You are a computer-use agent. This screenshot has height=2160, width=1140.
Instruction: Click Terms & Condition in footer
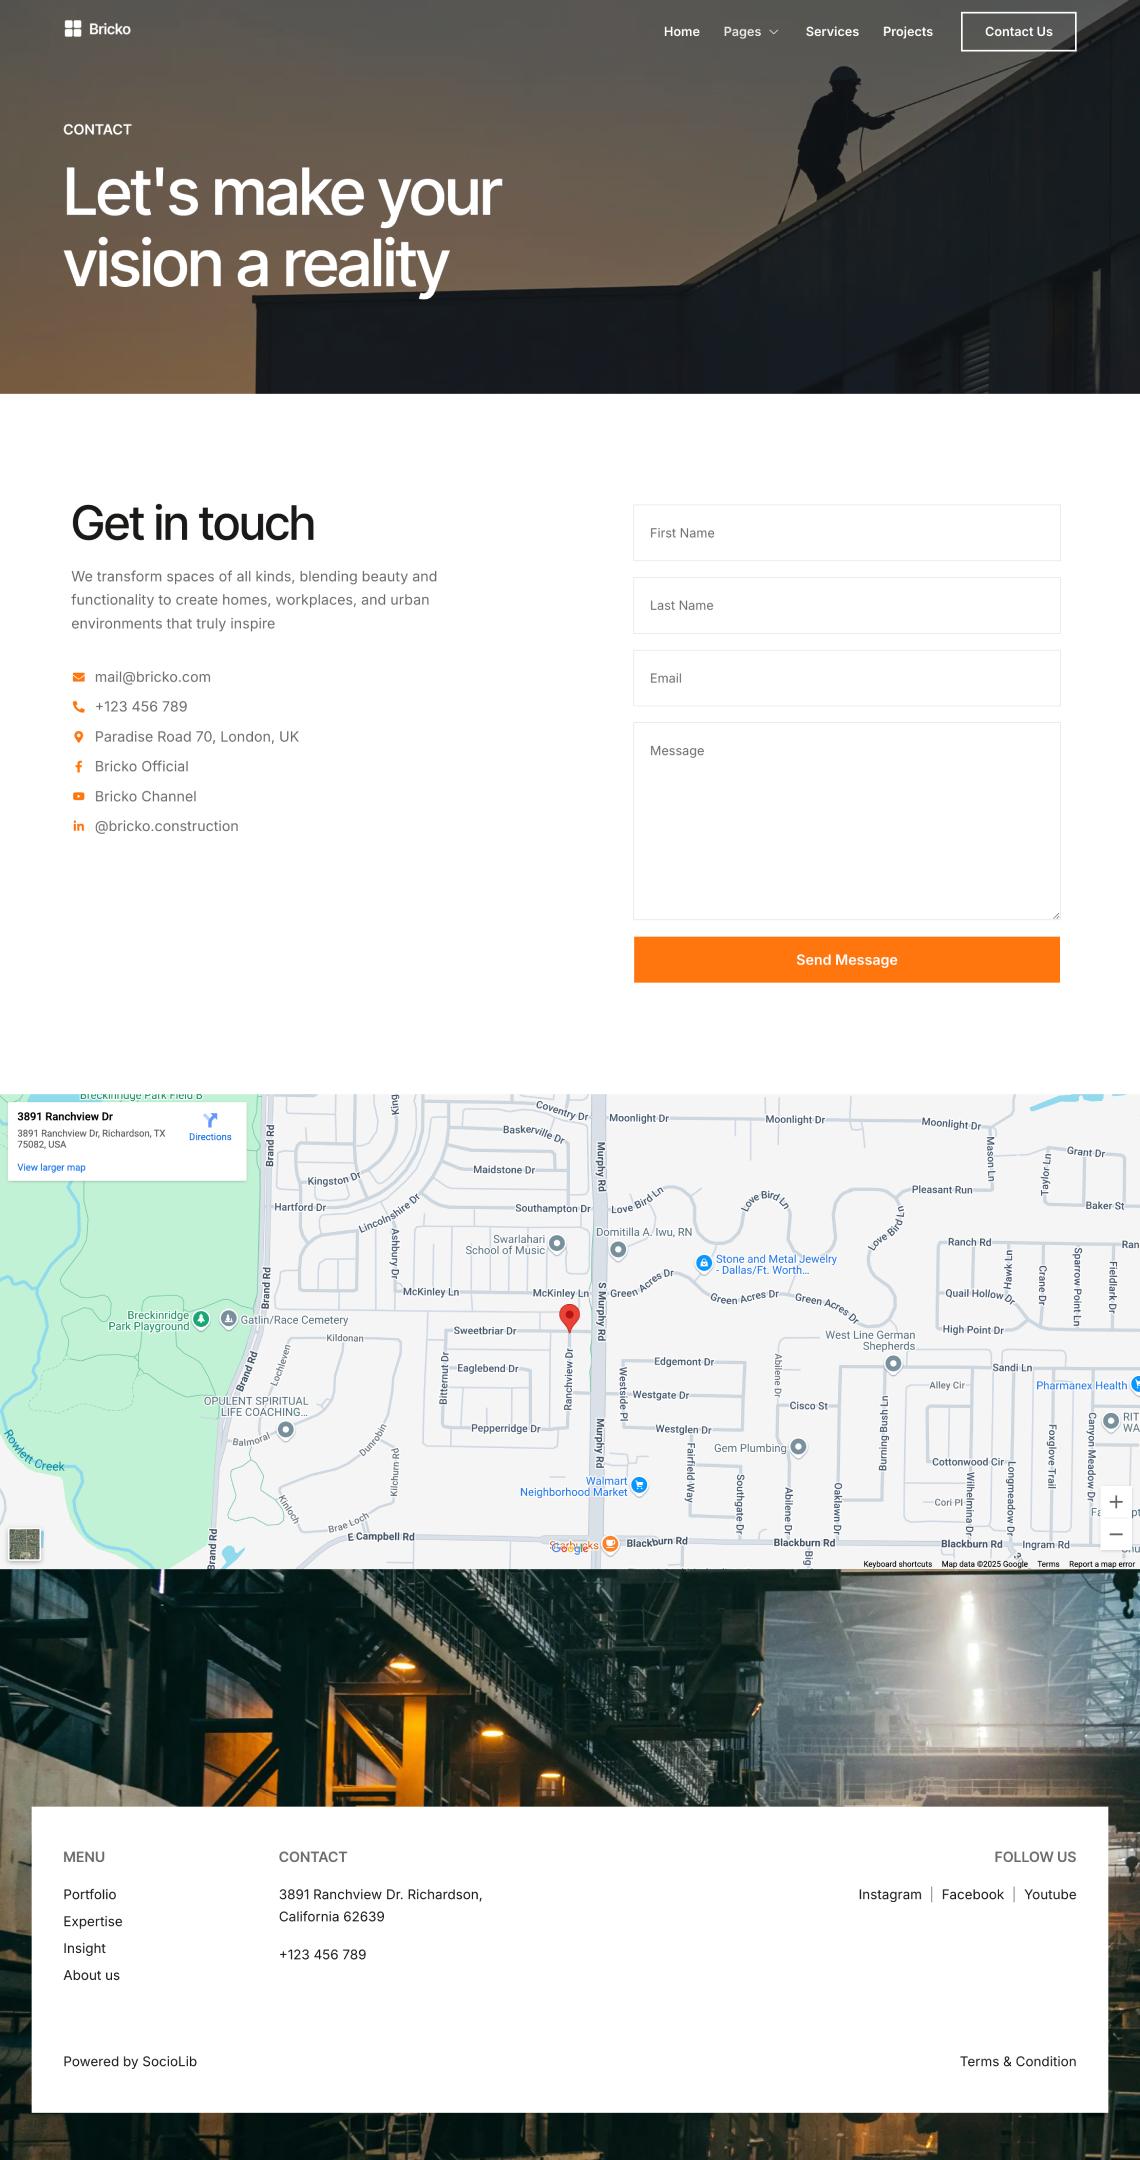[x=1018, y=2062]
